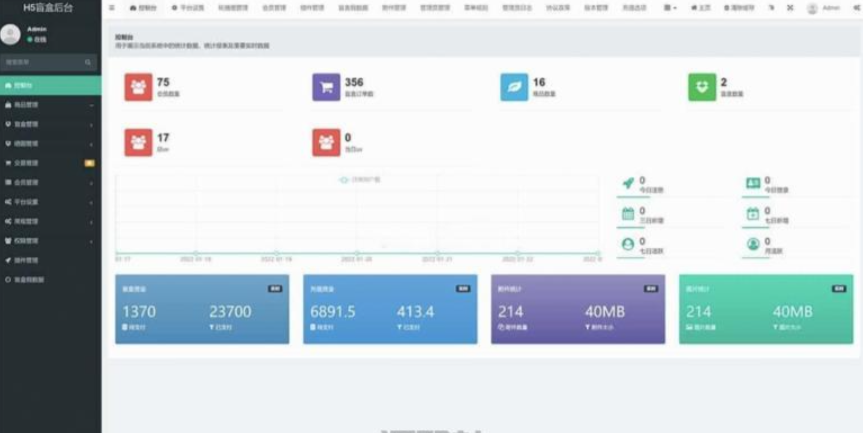Open the sidebar 权限管理 group icon item
Image resolution: width=863 pixels, height=433 pixels.
(51, 240)
